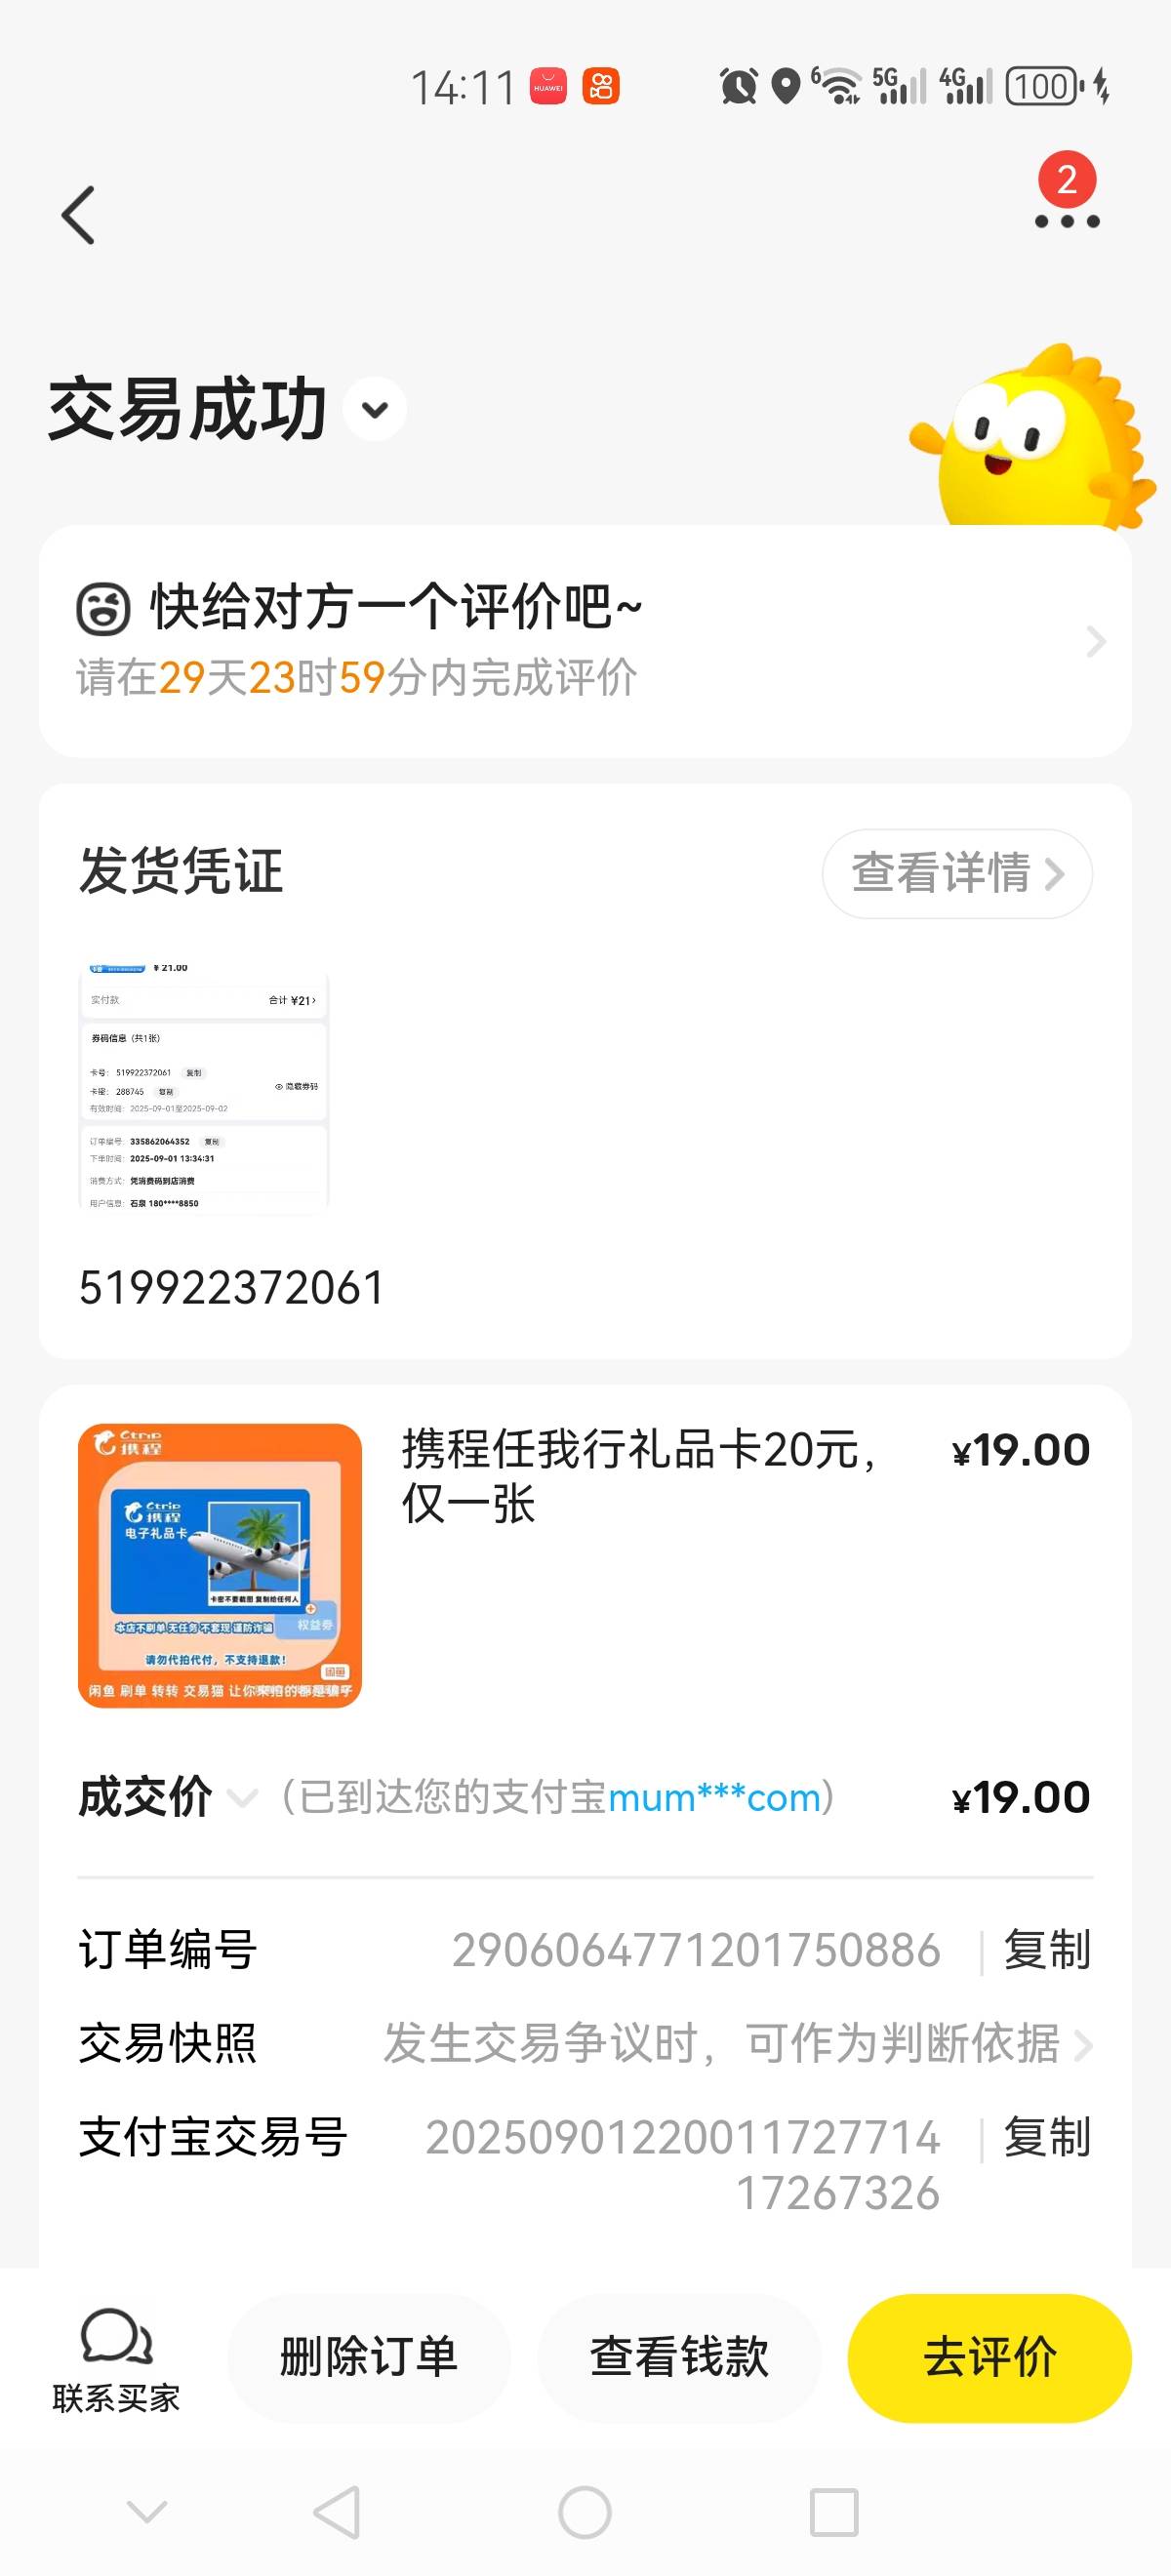Tap the emoji face review icon
Image resolution: width=1171 pixels, height=2576 pixels.
click(x=103, y=609)
